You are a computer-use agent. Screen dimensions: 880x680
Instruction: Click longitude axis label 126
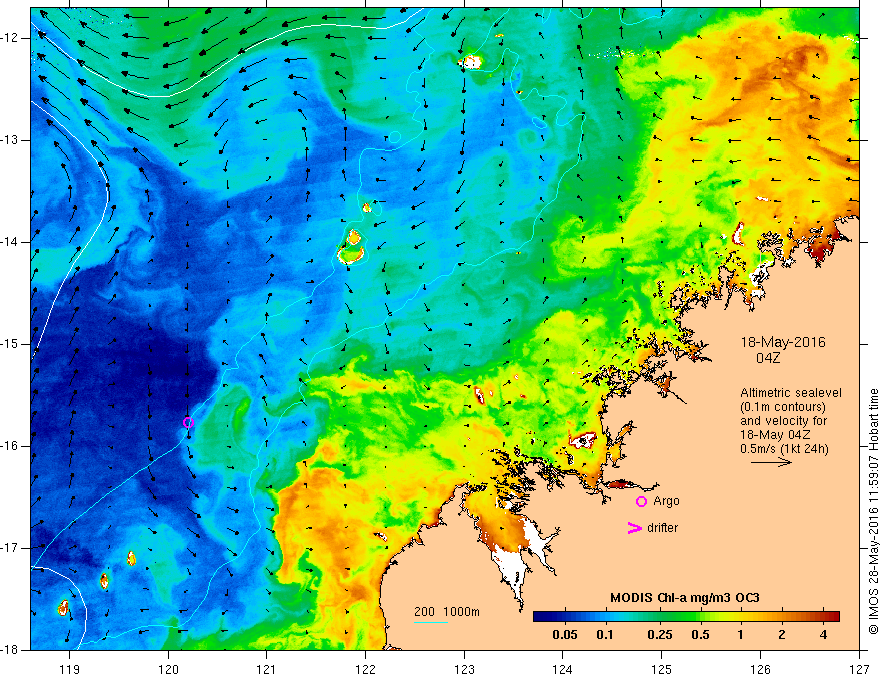point(760,670)
